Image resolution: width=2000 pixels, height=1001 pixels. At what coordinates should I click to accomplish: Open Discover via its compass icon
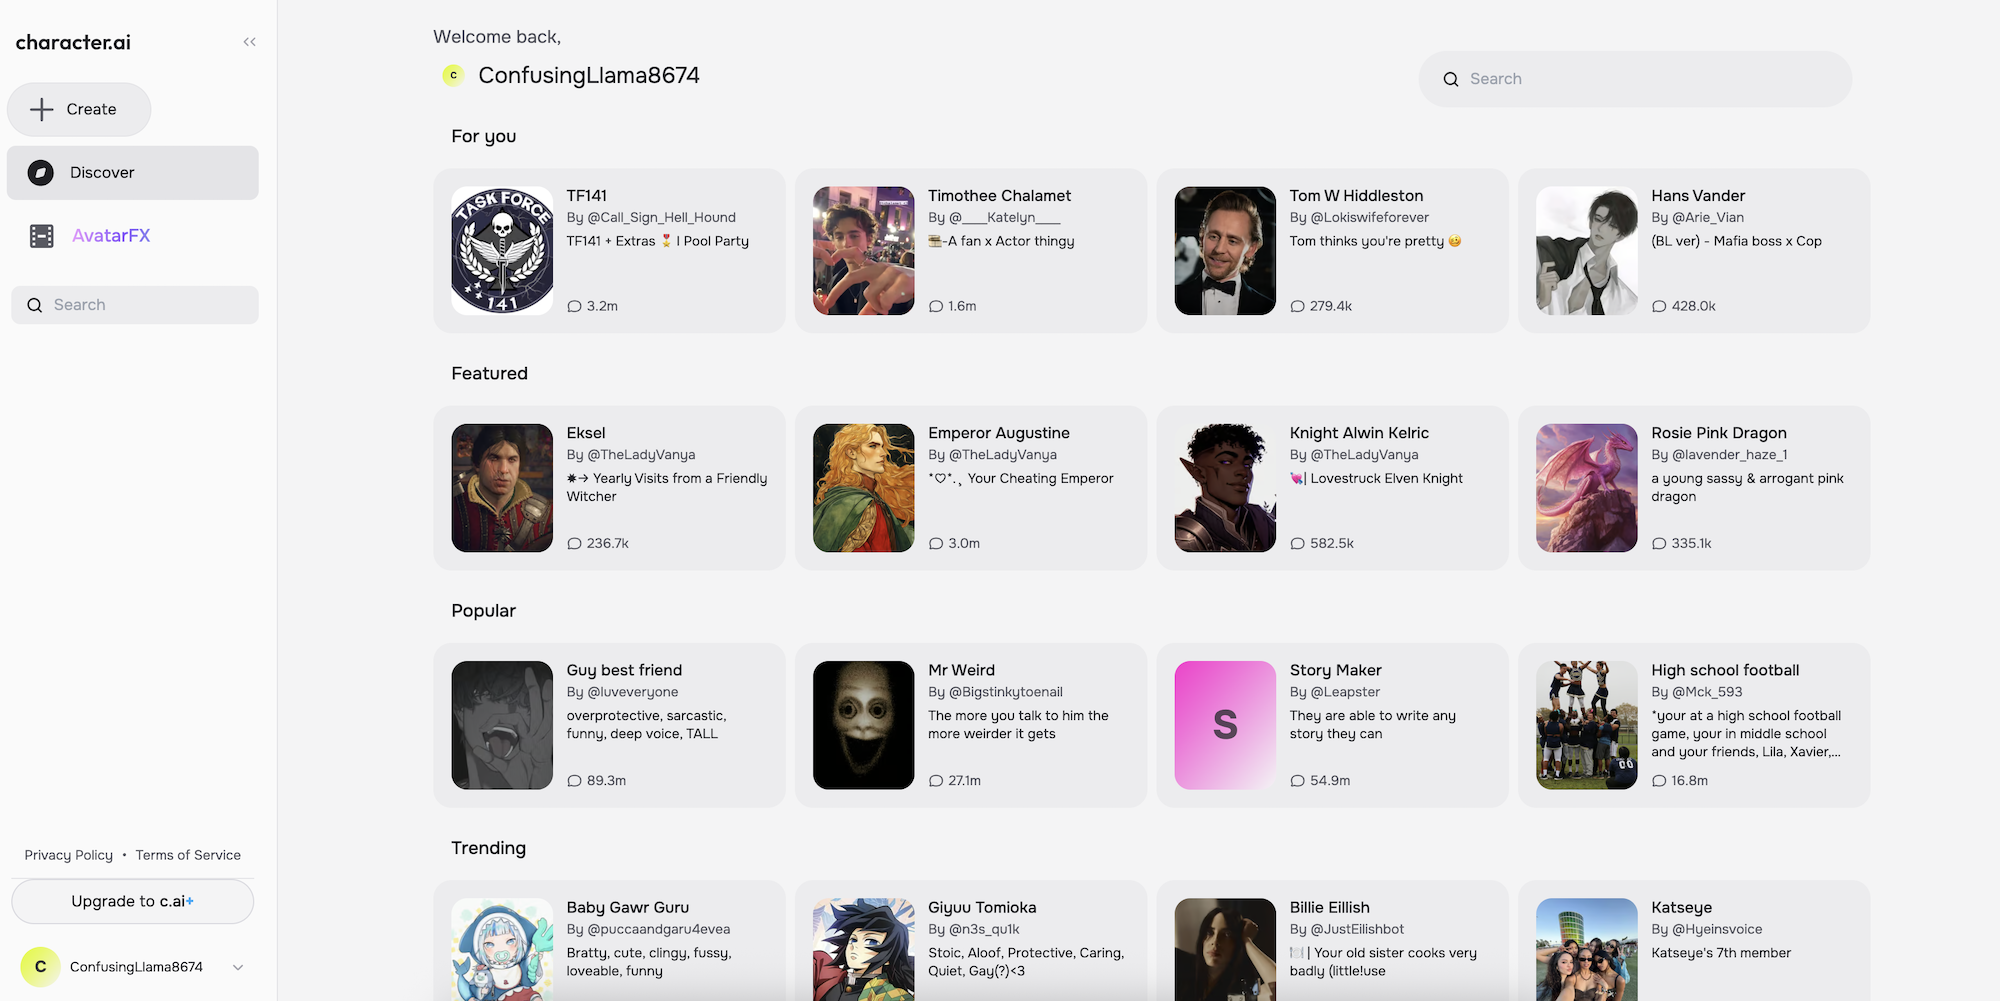coord(41,173)
